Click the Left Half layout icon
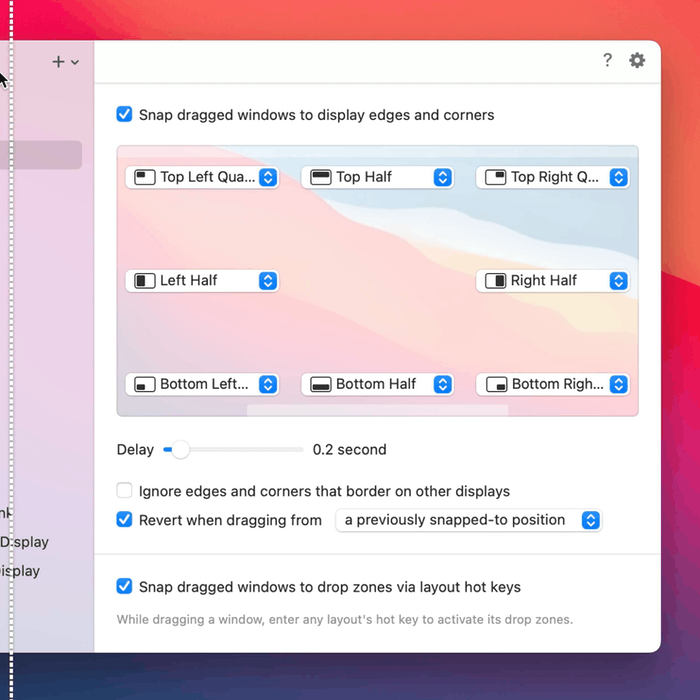The image size is (700, 700). [x=146, y=281]
